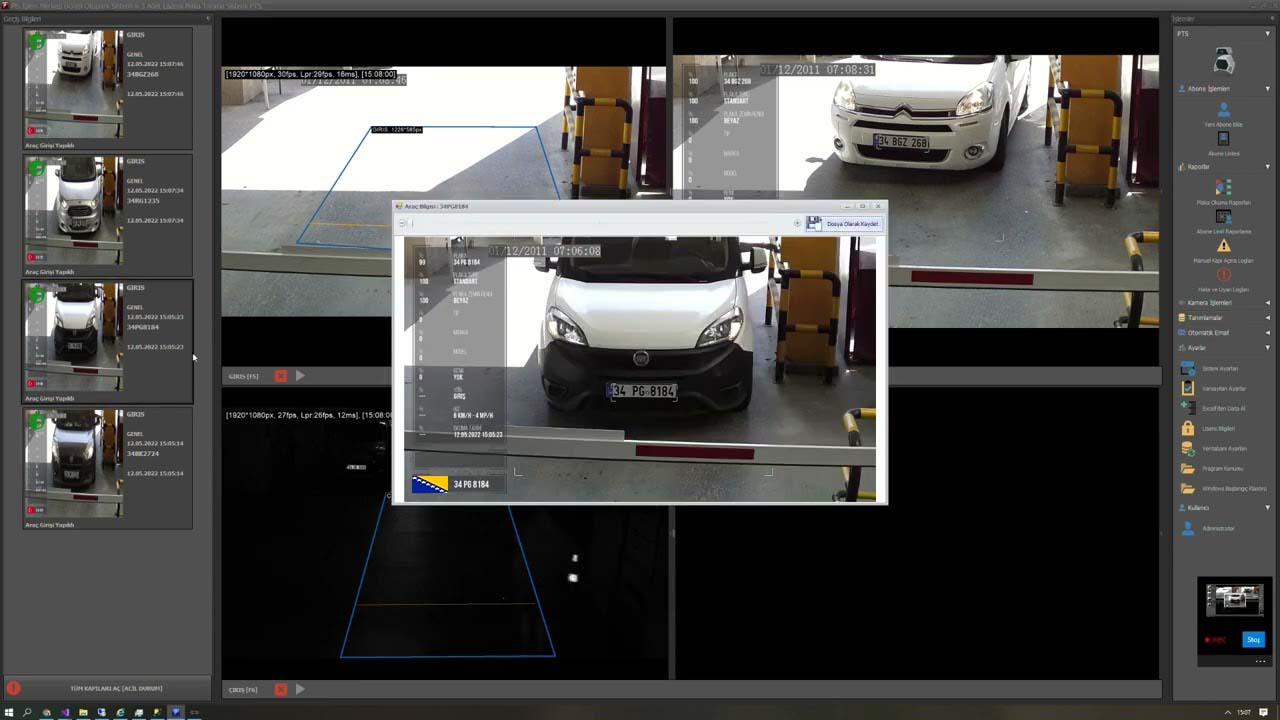The width and height of the screenshot is (1280, 720).
Task: Click Dosya Olarak Kaydet button
Action: [x=845, y=224]
